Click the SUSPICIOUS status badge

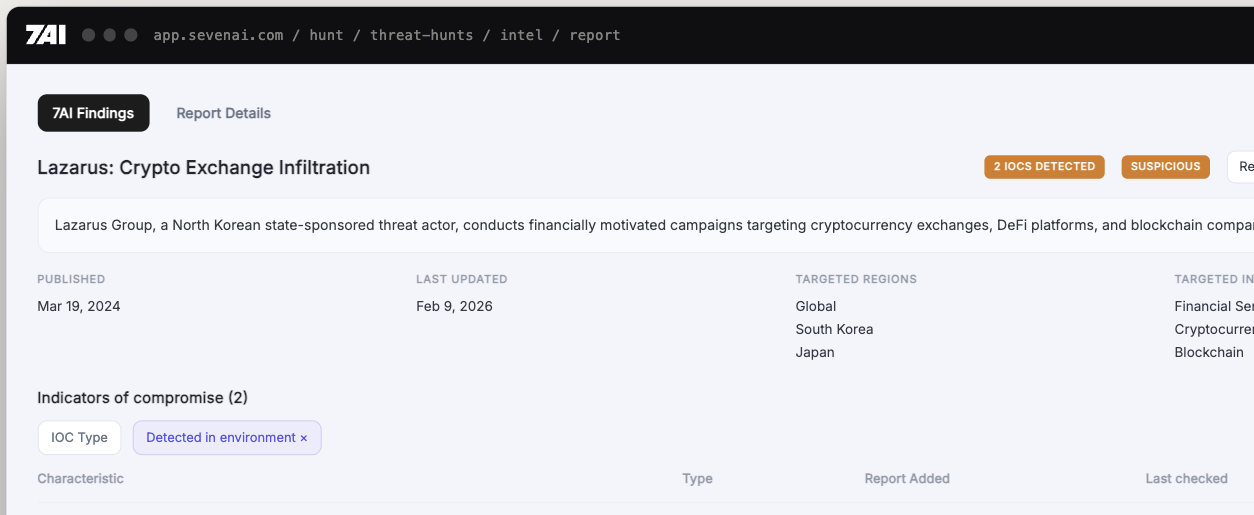click(x=1165, y=167)
